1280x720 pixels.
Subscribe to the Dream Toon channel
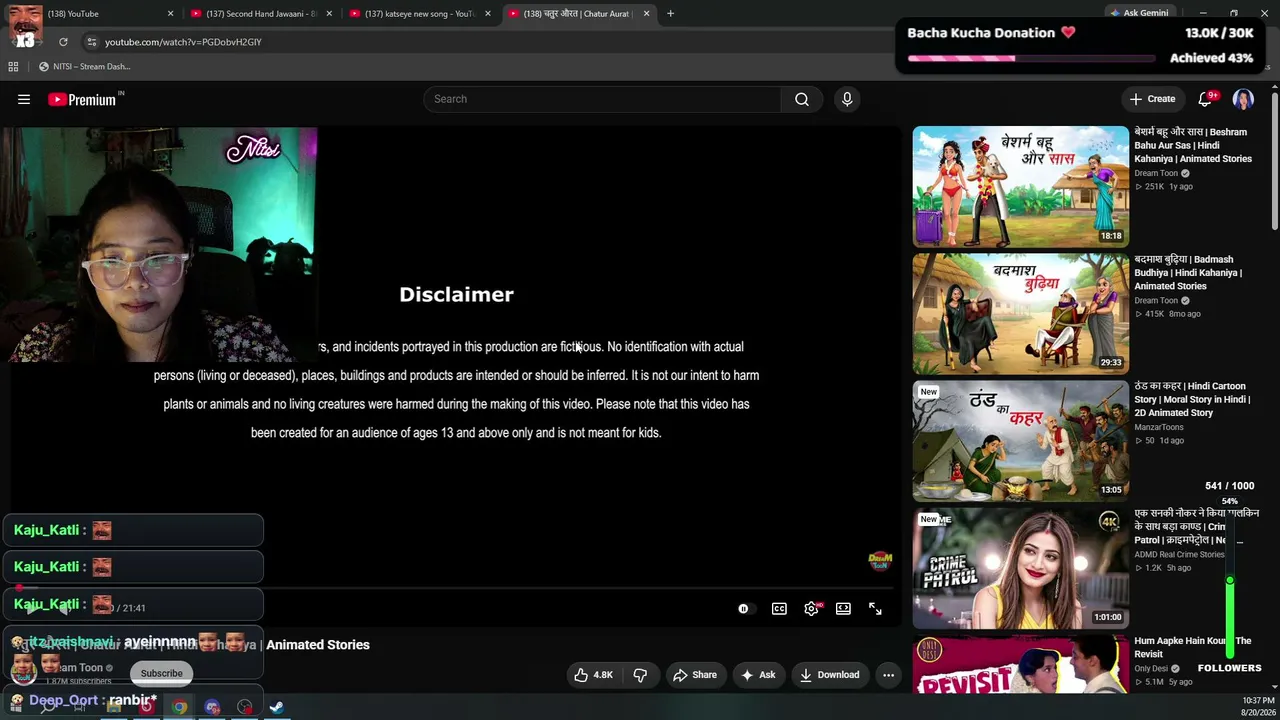pyautogui.click(x=161, y=673)
